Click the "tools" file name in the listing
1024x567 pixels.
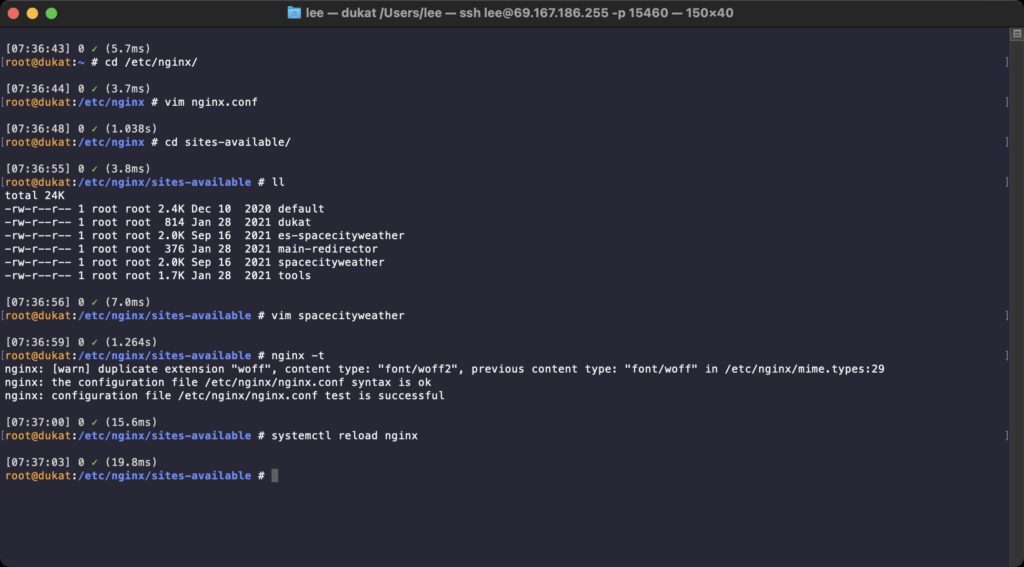pos(294,276)
